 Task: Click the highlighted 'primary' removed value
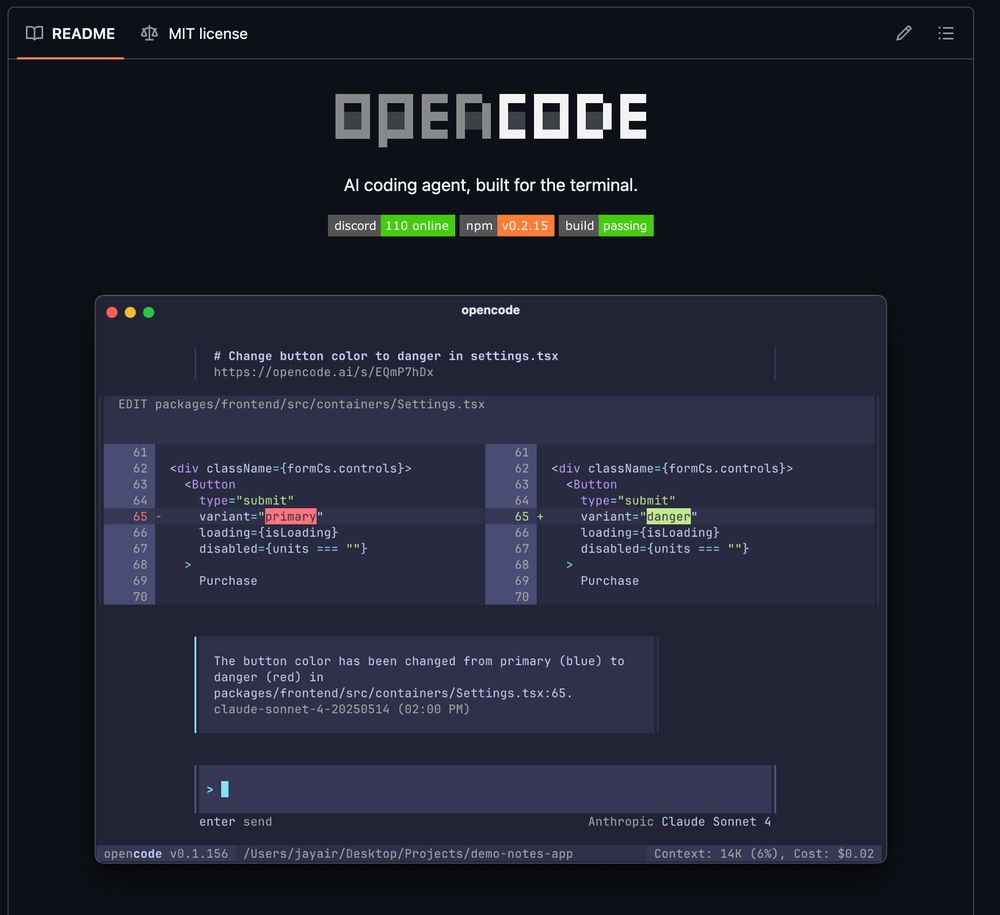(290, 516)
